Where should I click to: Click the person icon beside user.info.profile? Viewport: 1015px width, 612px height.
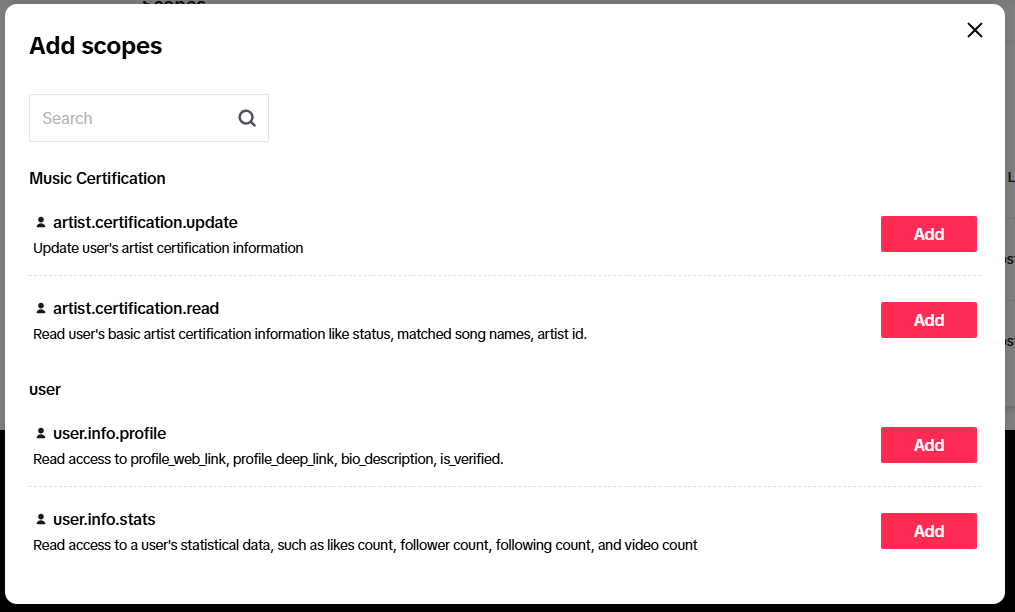point(41,433)
